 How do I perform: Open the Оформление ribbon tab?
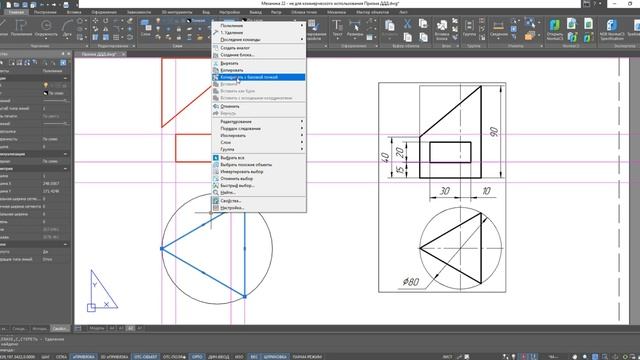(x=104, y=12)
